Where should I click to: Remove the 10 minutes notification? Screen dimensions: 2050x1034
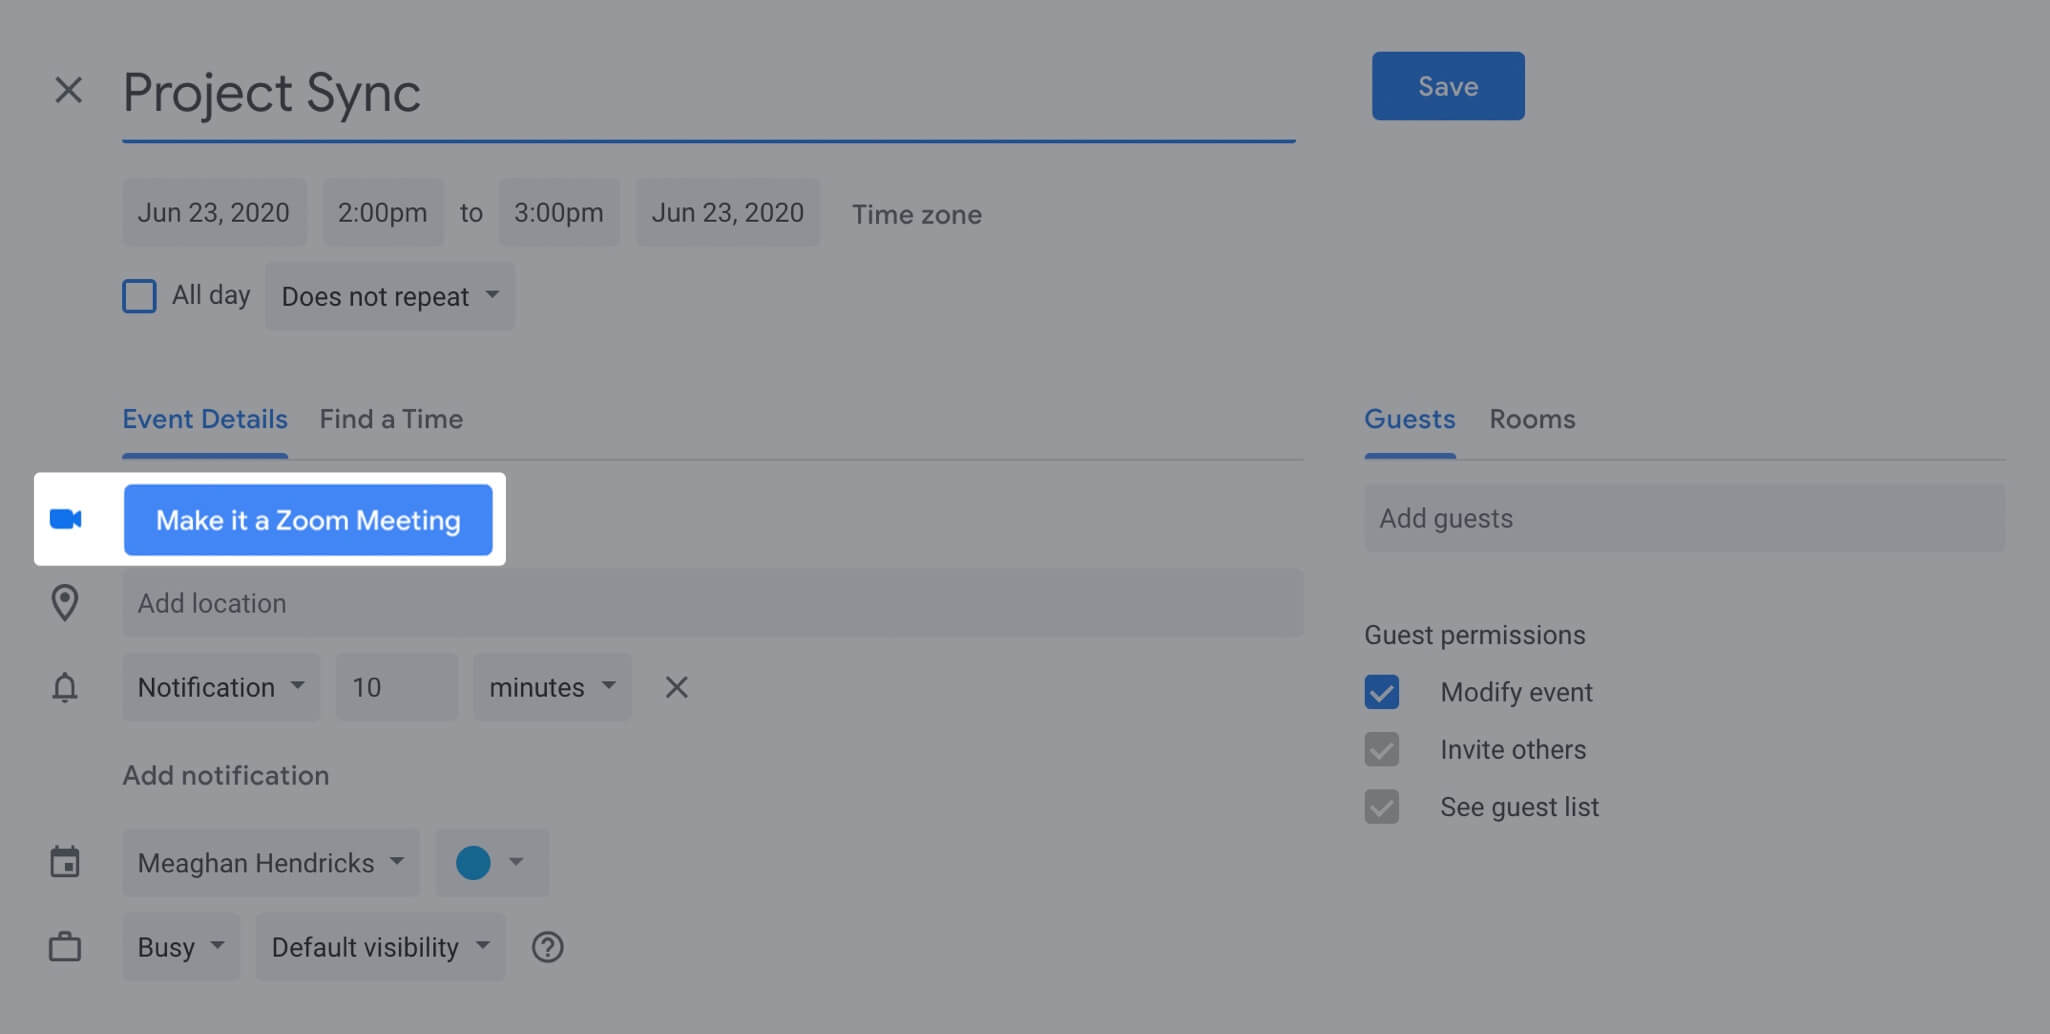pyautogui.click(x=676, y=687)
